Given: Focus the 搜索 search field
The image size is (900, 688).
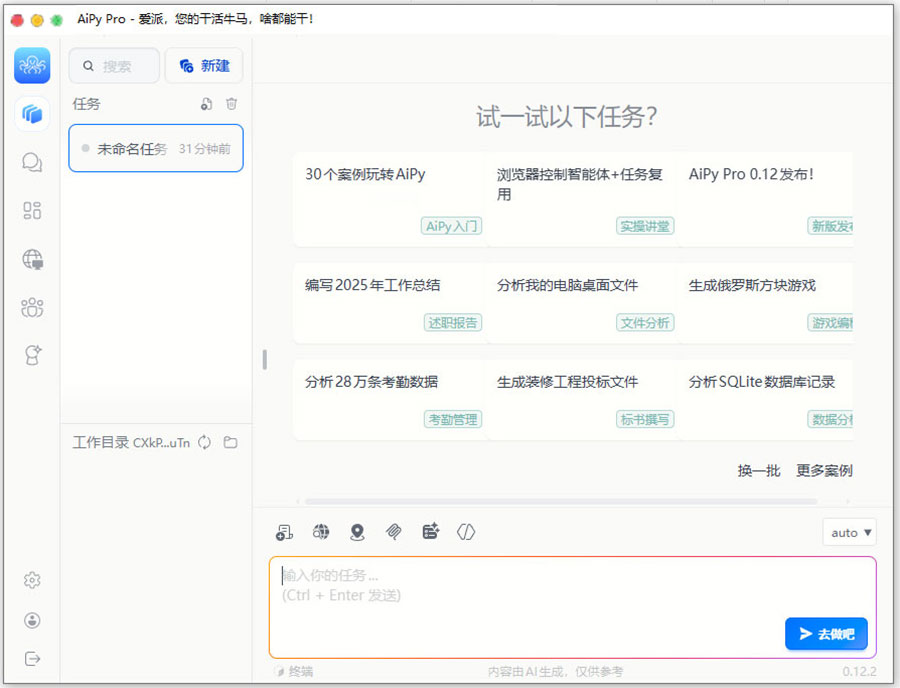Looking at the screenshot, I should [114, 66].
